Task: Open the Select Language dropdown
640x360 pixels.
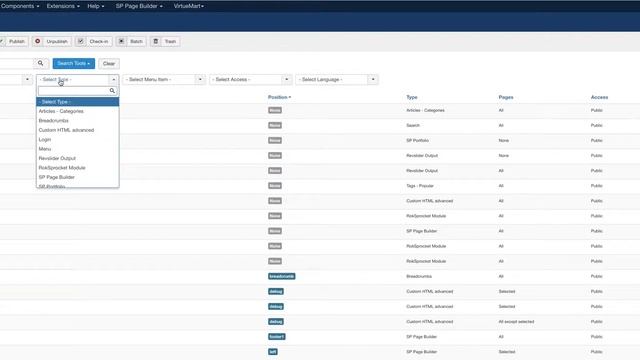Action: click(337, 80)
